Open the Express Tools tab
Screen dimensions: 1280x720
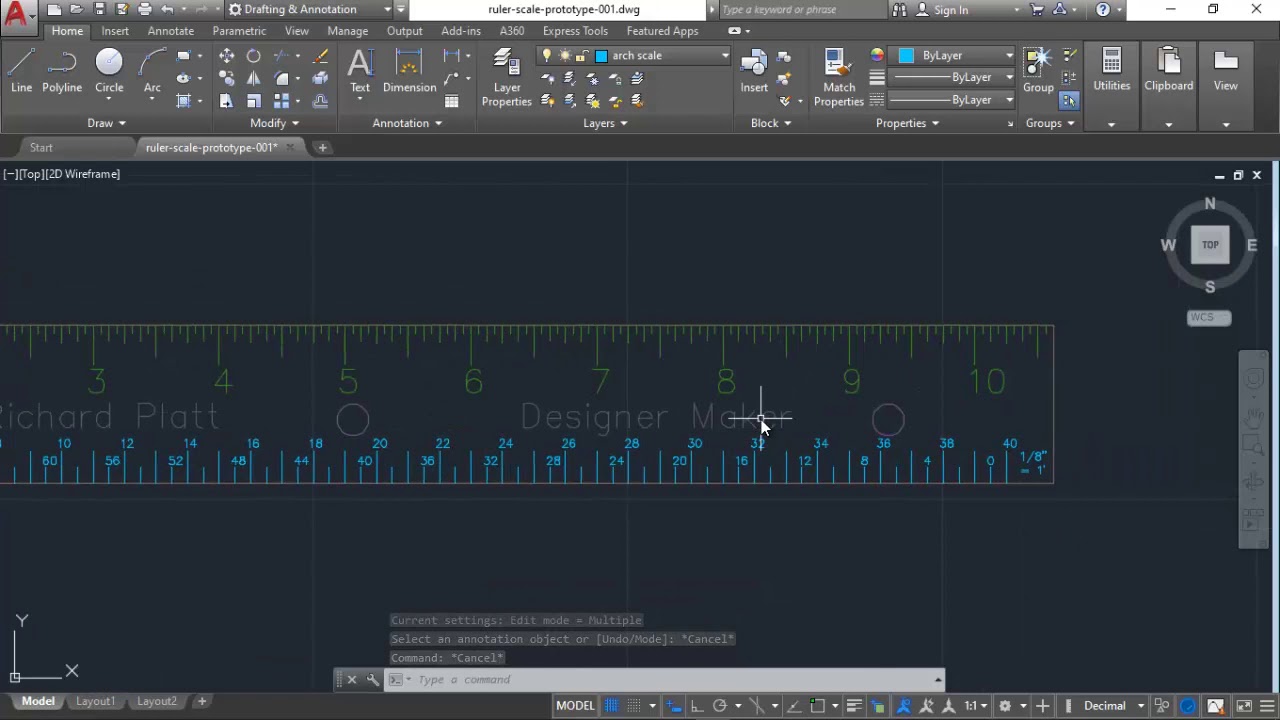tap(575, 31)
